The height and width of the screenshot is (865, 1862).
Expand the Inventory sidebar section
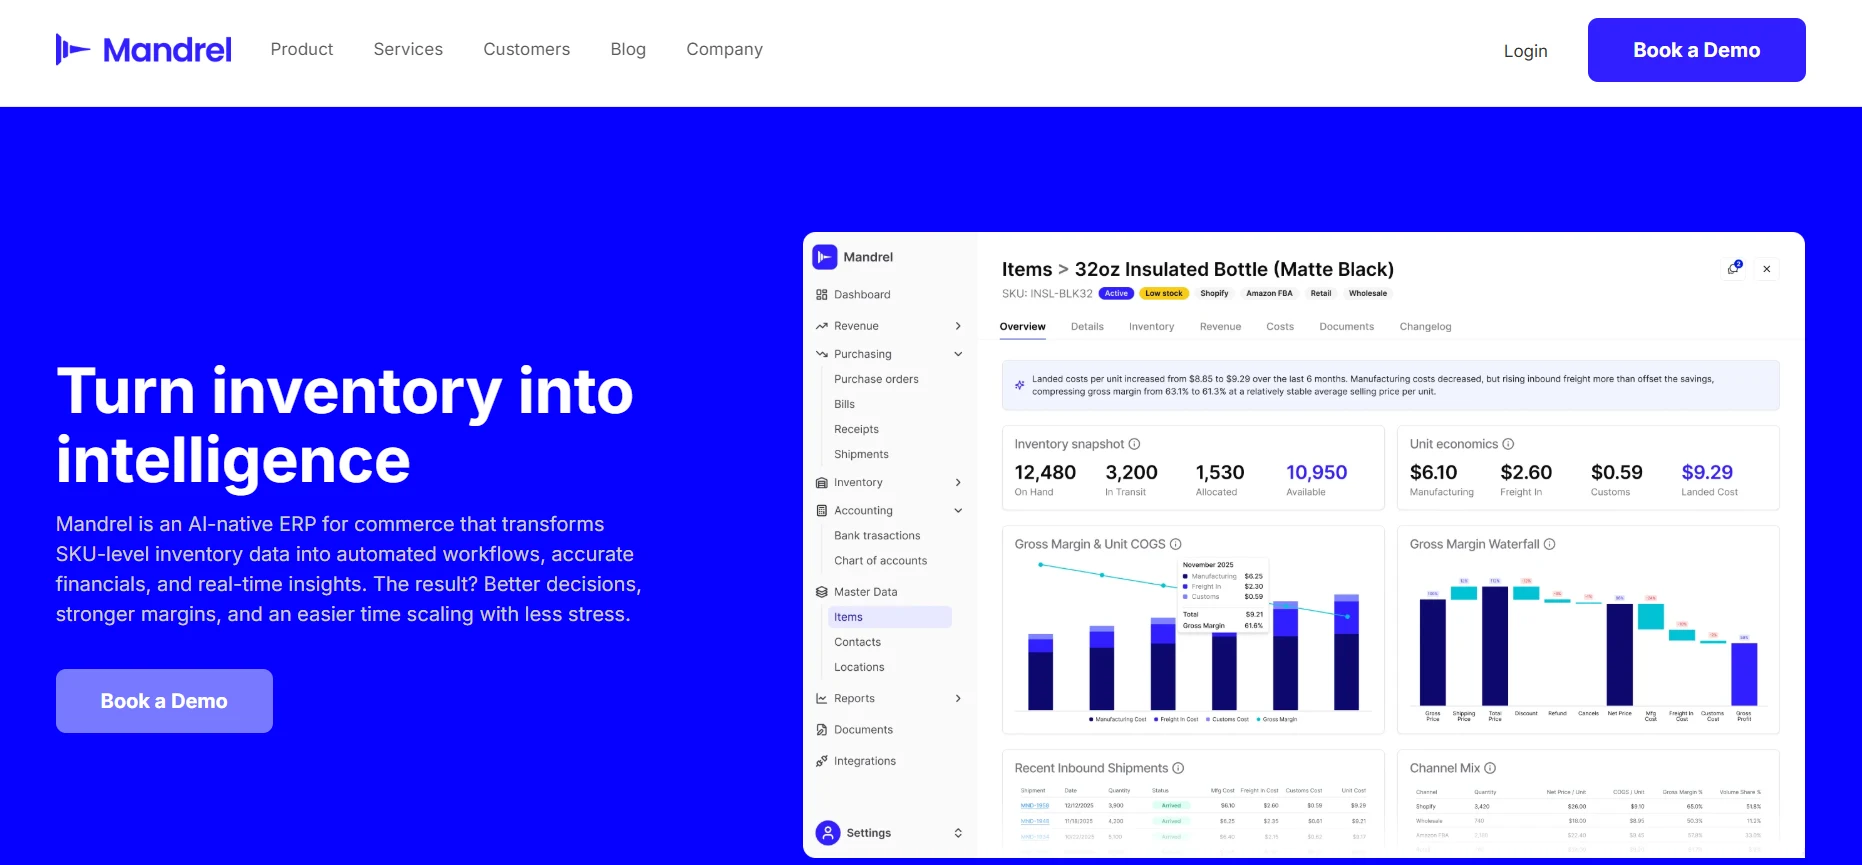[x=958, y=483]
